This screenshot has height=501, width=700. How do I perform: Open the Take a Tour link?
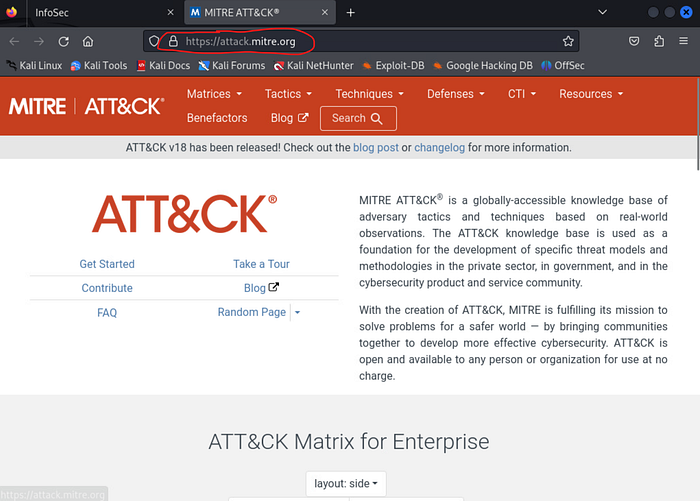point(261,264)
